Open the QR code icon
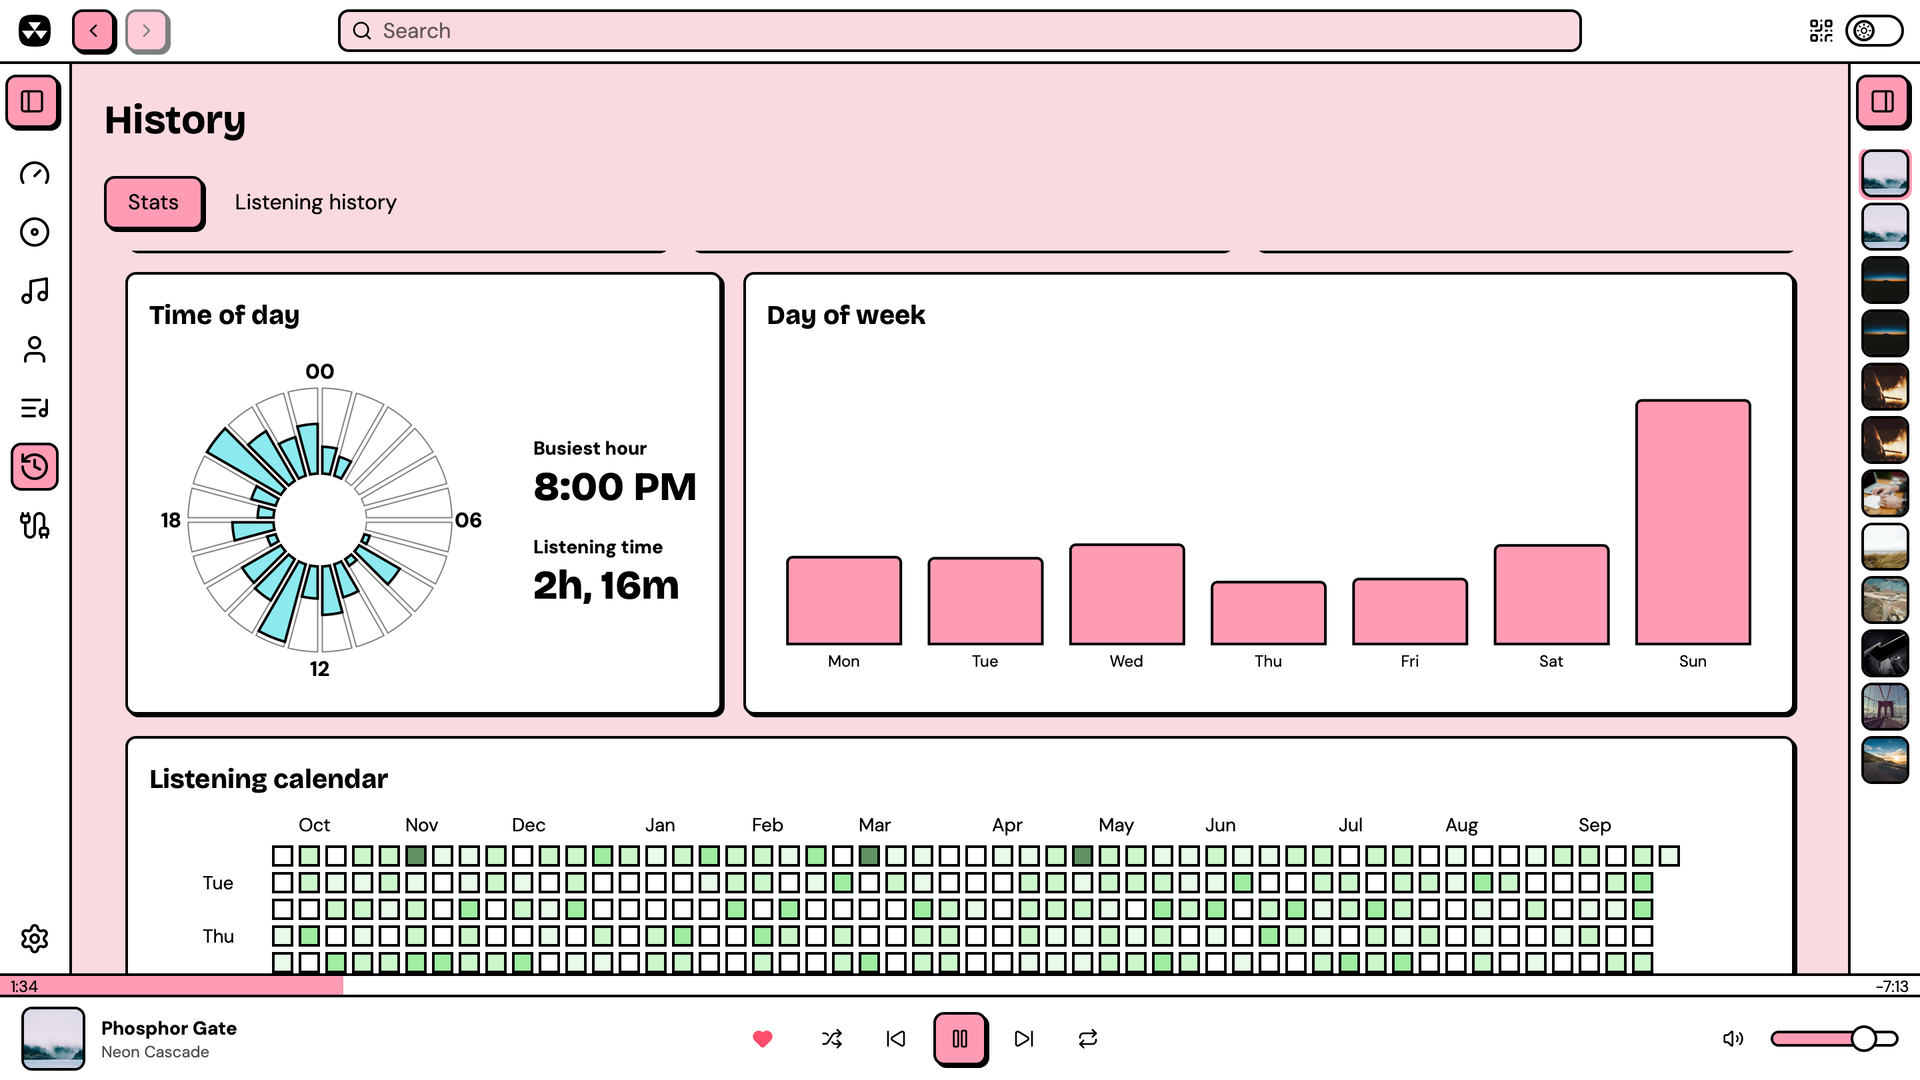Image resolution: width=1920 pixels, height=1080 pixels. 1821,31
